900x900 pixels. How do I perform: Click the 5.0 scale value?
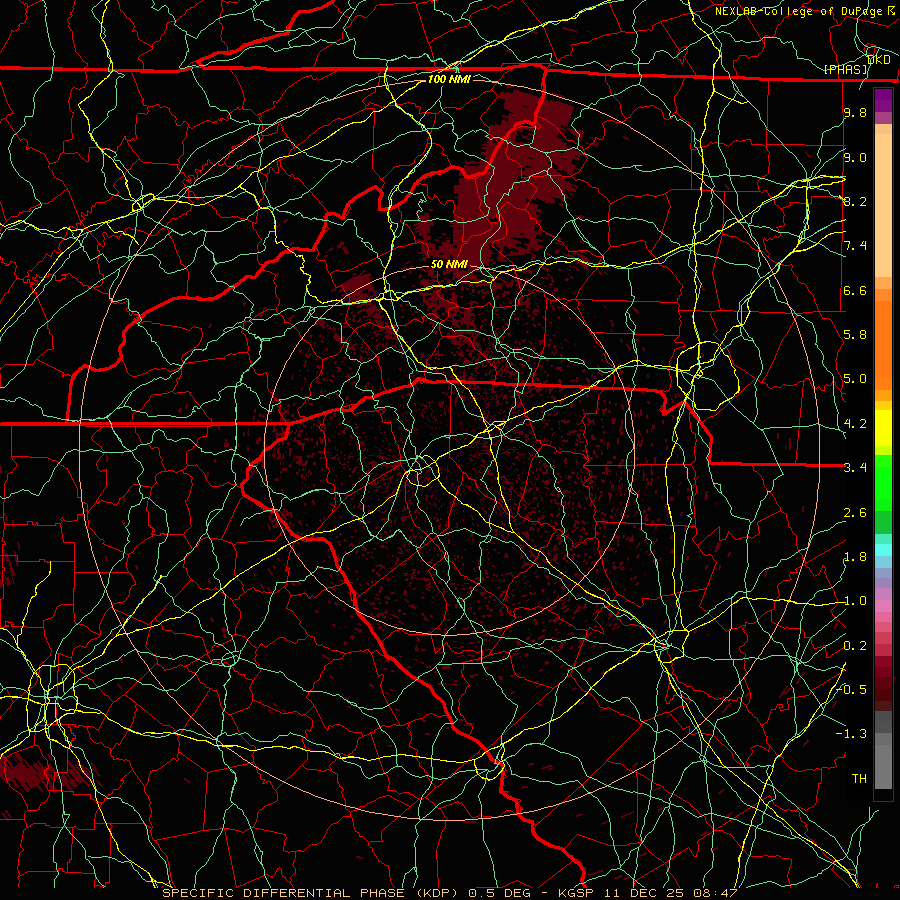click(855, 379)
